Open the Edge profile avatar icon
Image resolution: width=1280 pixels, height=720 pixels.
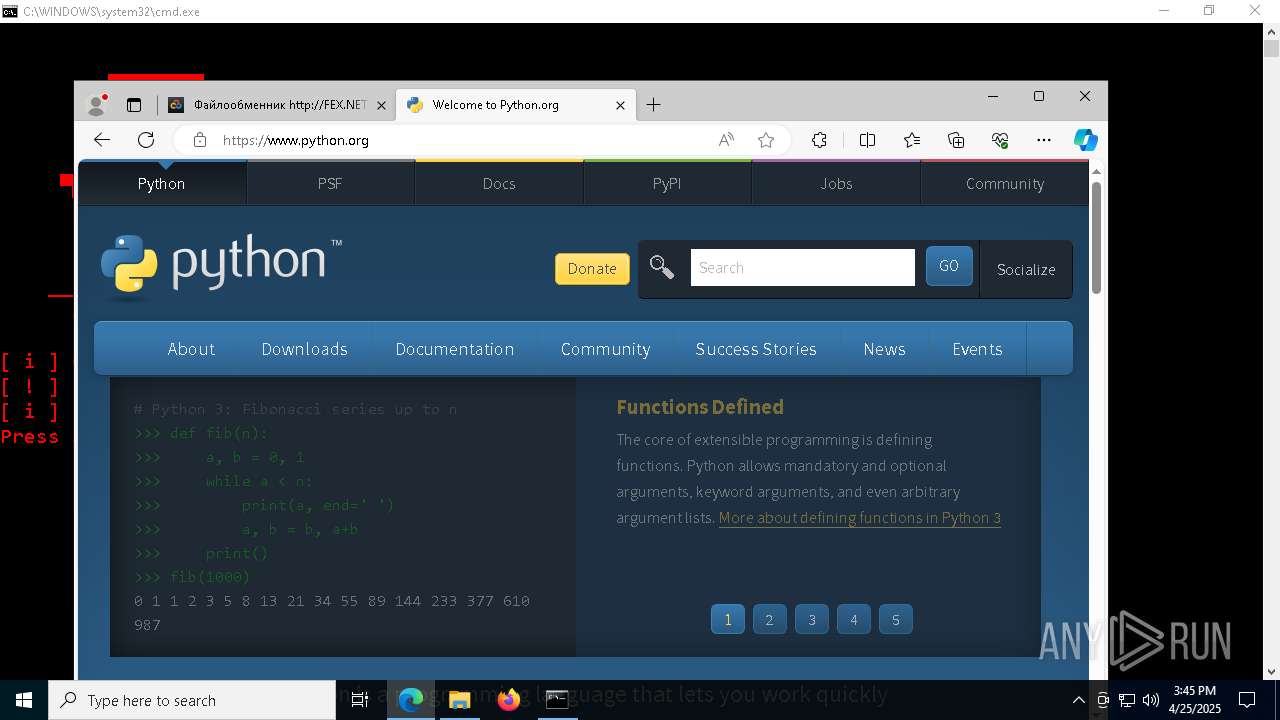(x=97, y=104)
